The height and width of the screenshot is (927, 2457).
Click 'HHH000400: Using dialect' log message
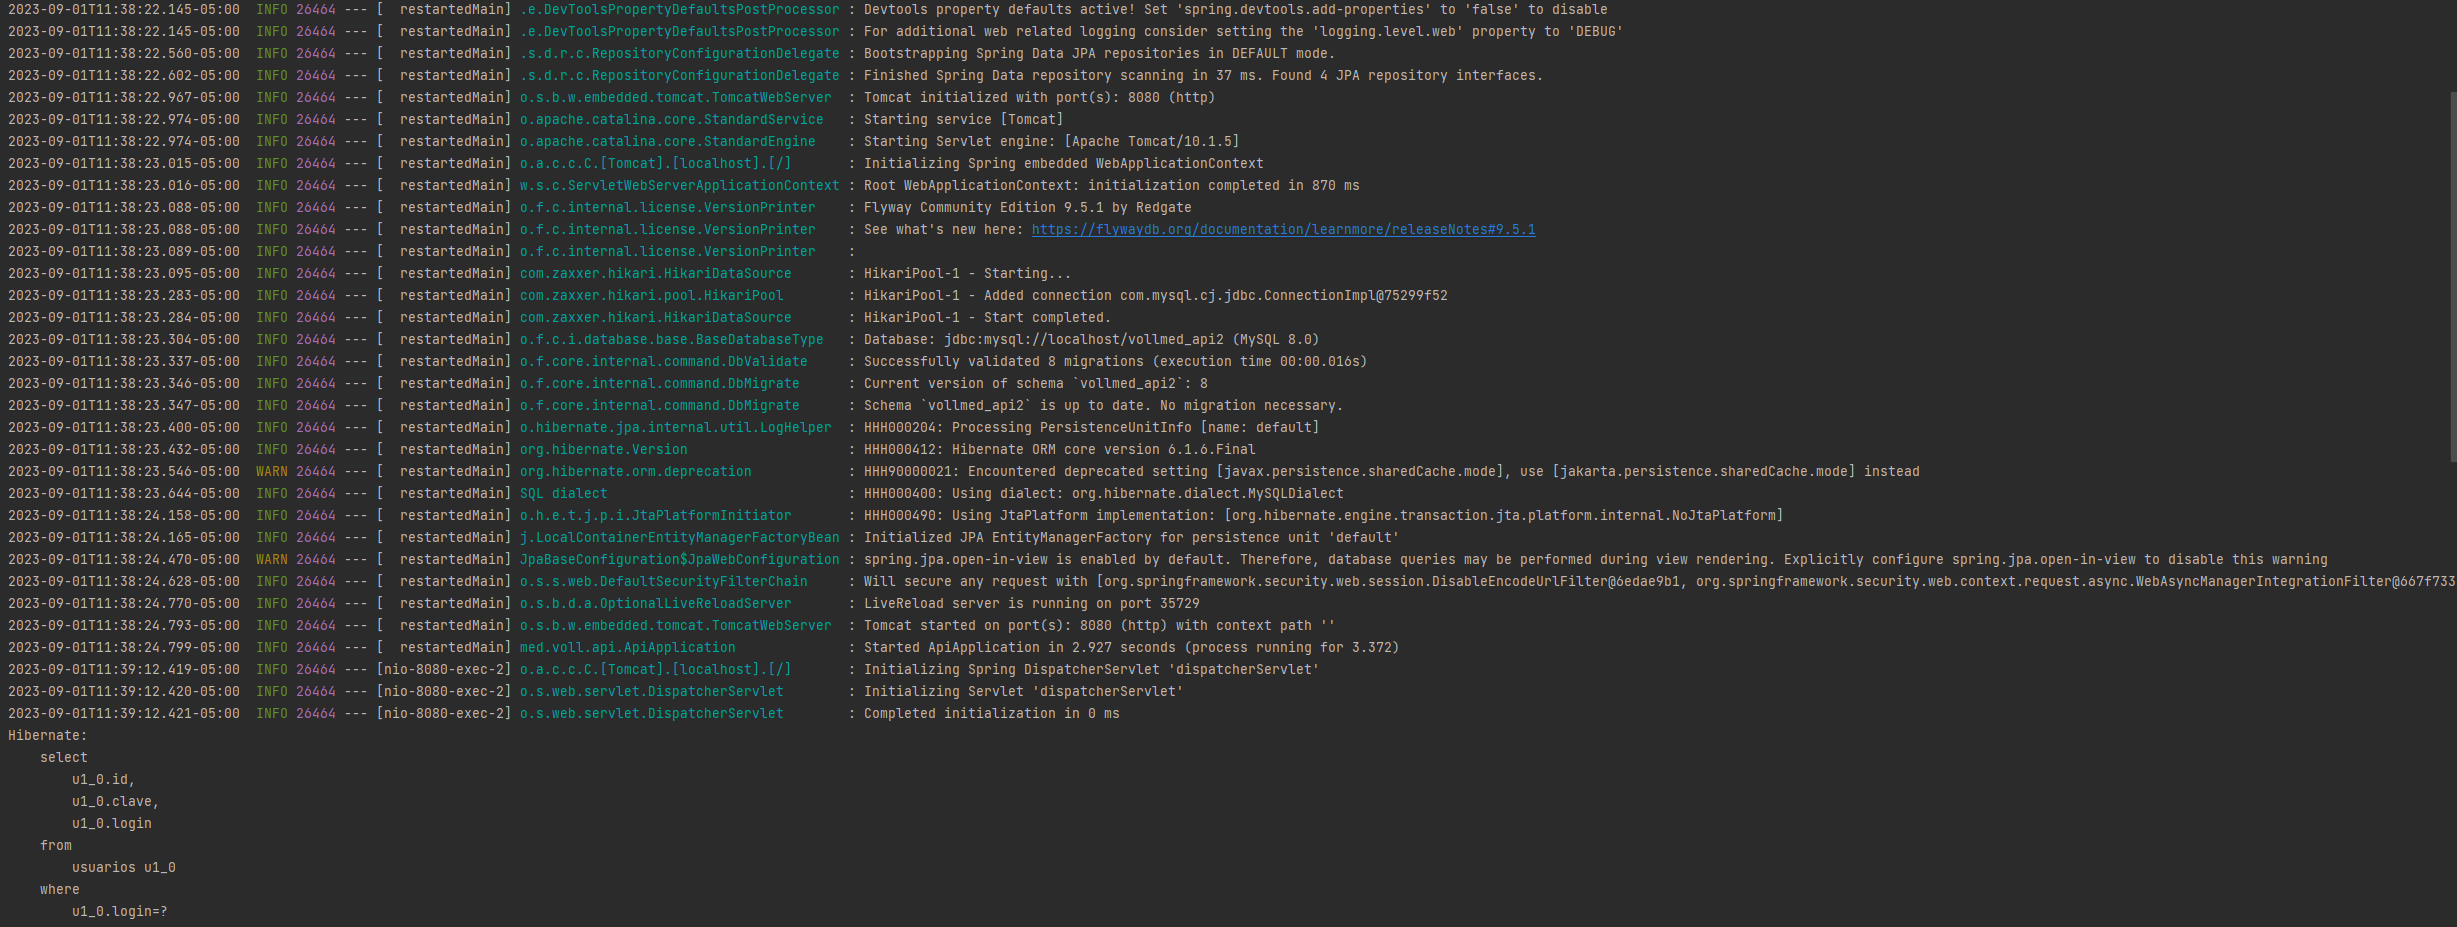1103,494
